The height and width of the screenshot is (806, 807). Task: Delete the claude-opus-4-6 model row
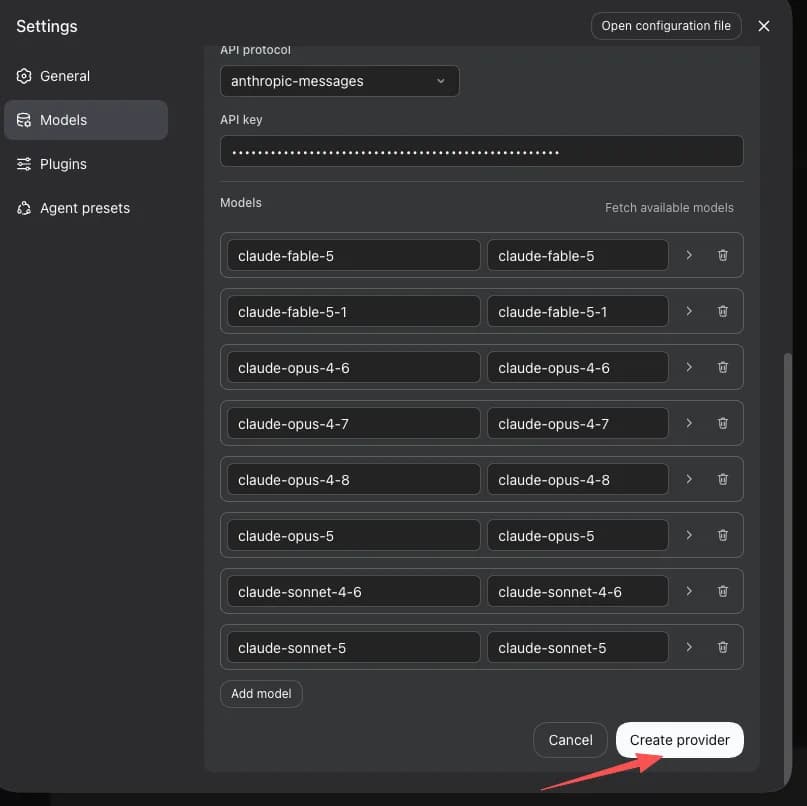tap(723, 367)
